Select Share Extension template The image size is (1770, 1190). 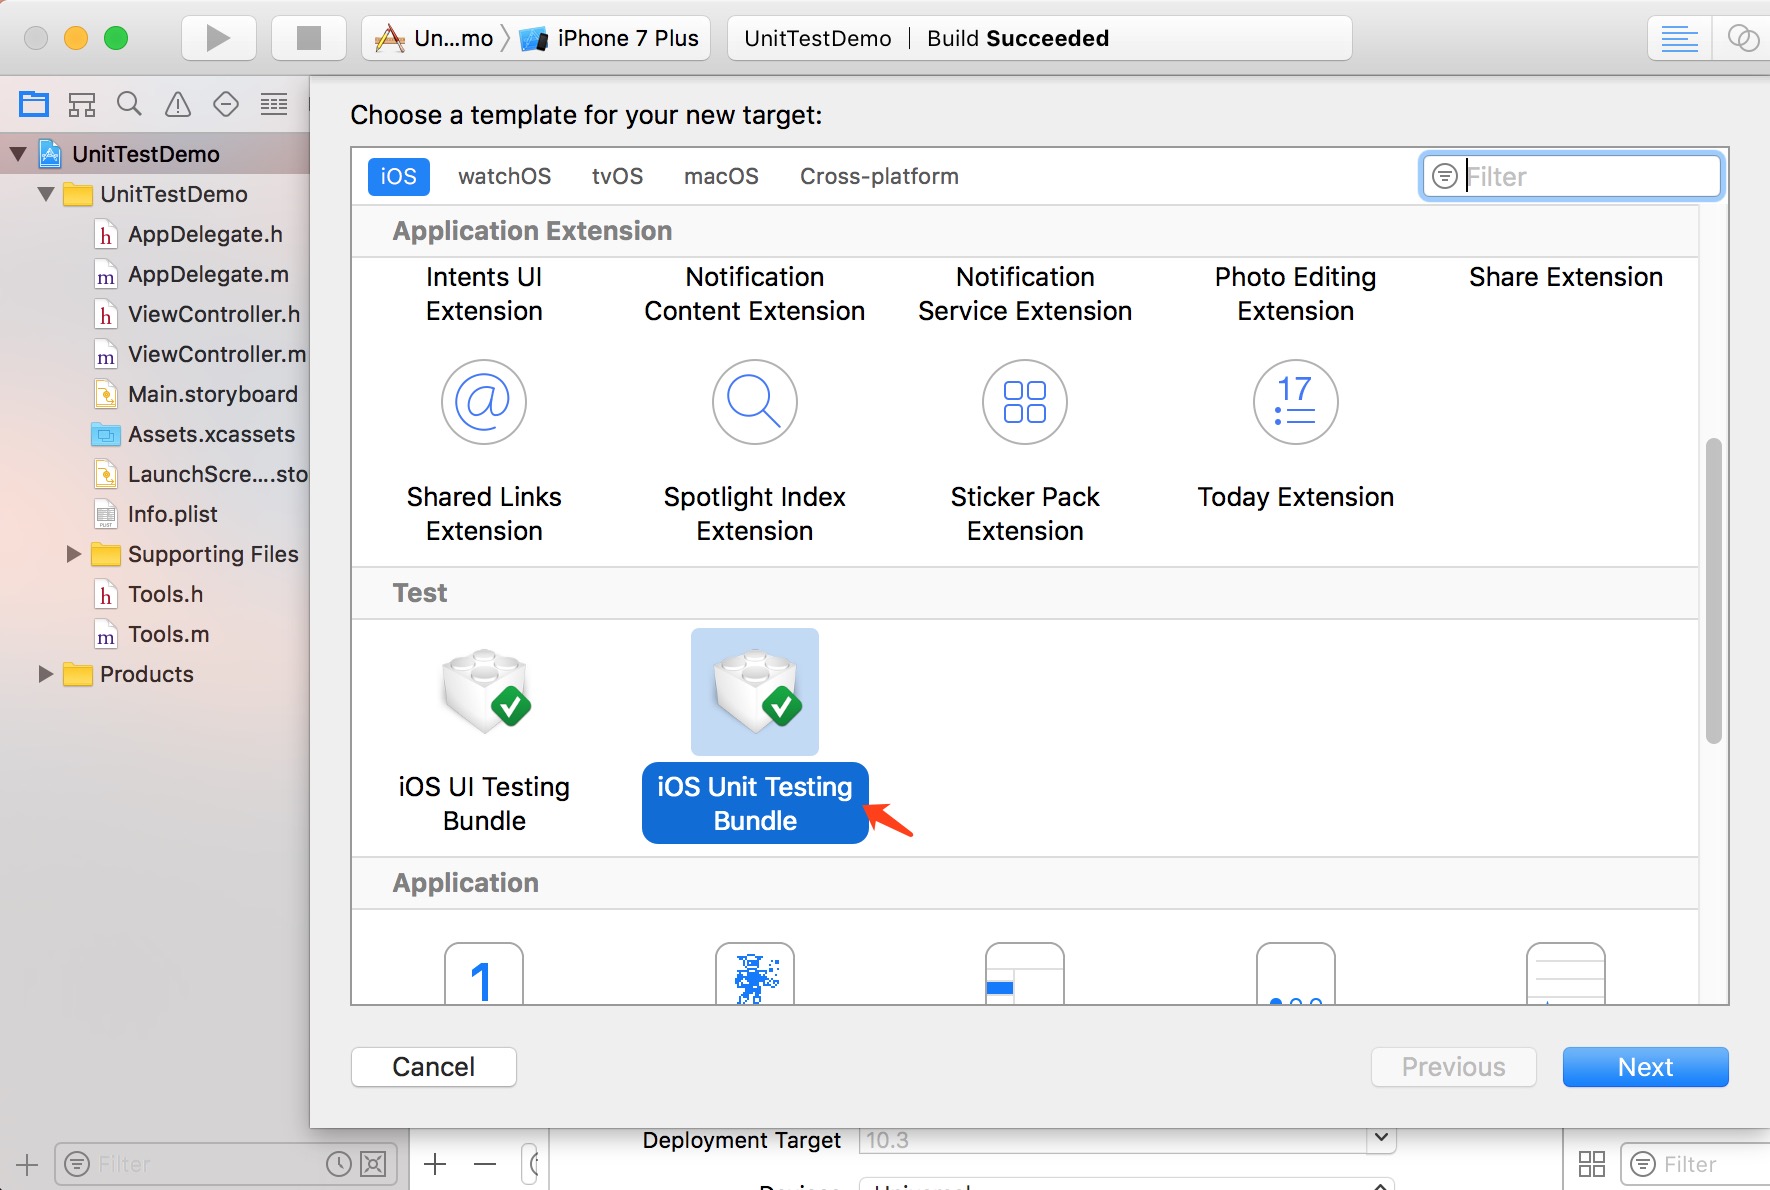[1566, 277]
